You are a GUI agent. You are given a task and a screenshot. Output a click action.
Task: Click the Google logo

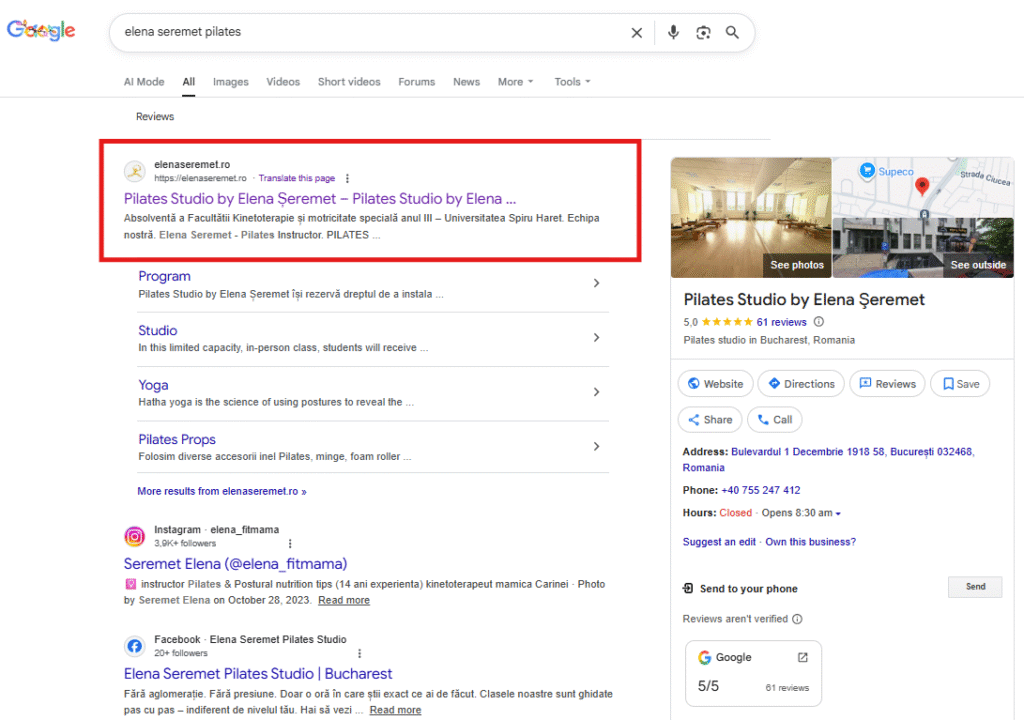click(x=41, y=31)
